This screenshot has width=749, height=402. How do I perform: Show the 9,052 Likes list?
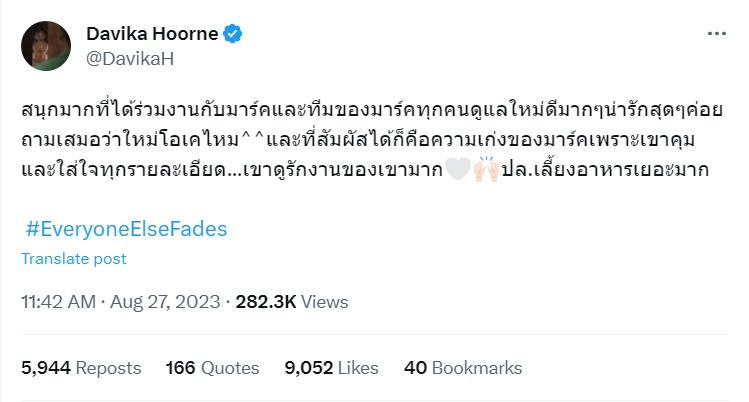tap(331, 368)
